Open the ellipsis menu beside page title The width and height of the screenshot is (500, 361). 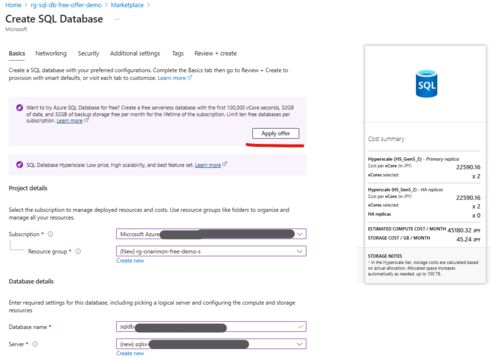[x=117, y=19]
